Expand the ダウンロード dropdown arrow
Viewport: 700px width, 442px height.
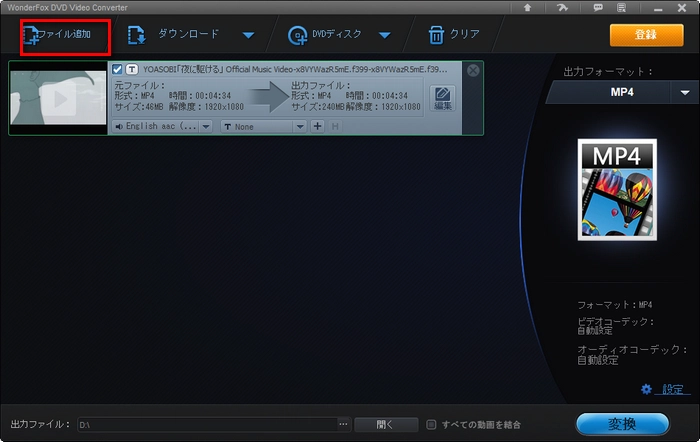(x=248, y=36)
